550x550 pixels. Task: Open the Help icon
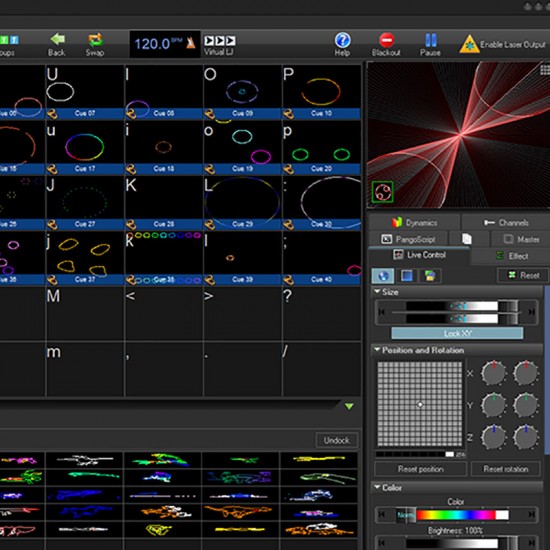pos(342,40)
